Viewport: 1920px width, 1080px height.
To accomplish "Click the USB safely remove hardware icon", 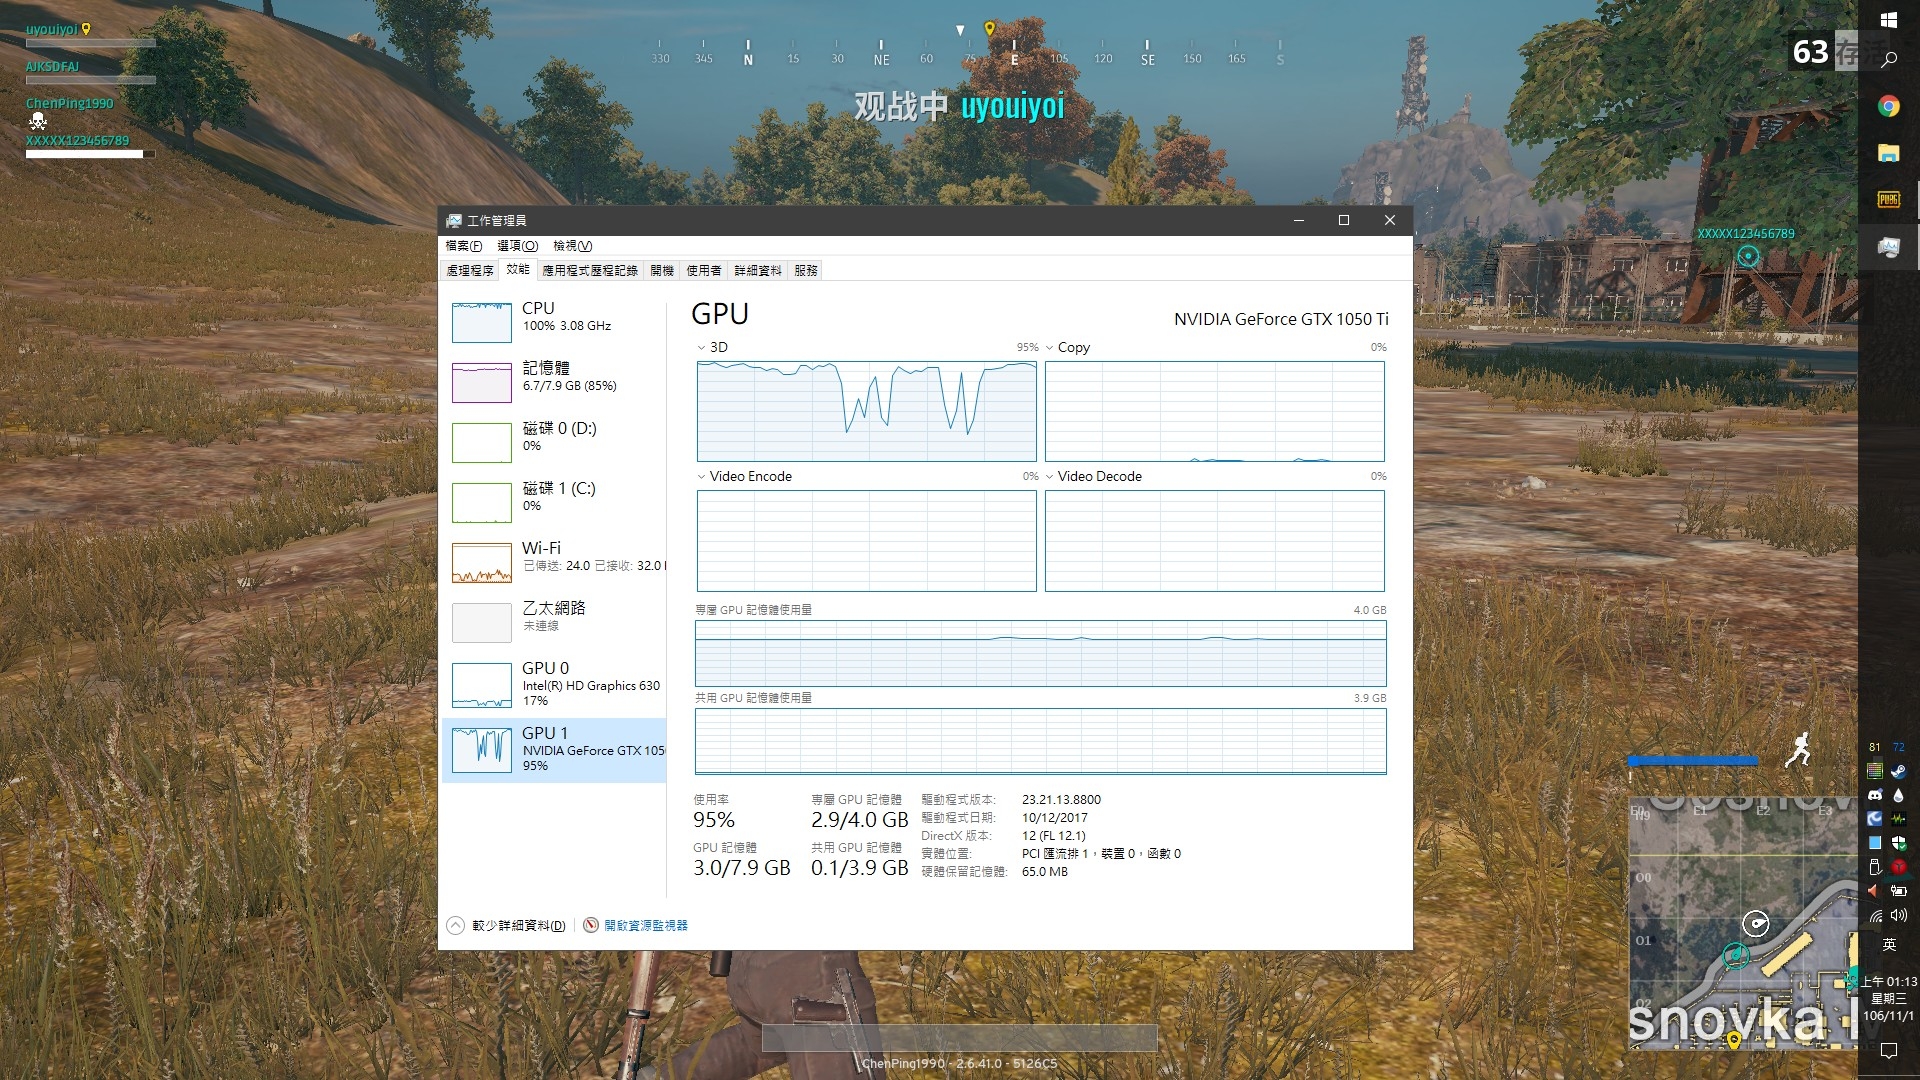I will [1875, 867].
